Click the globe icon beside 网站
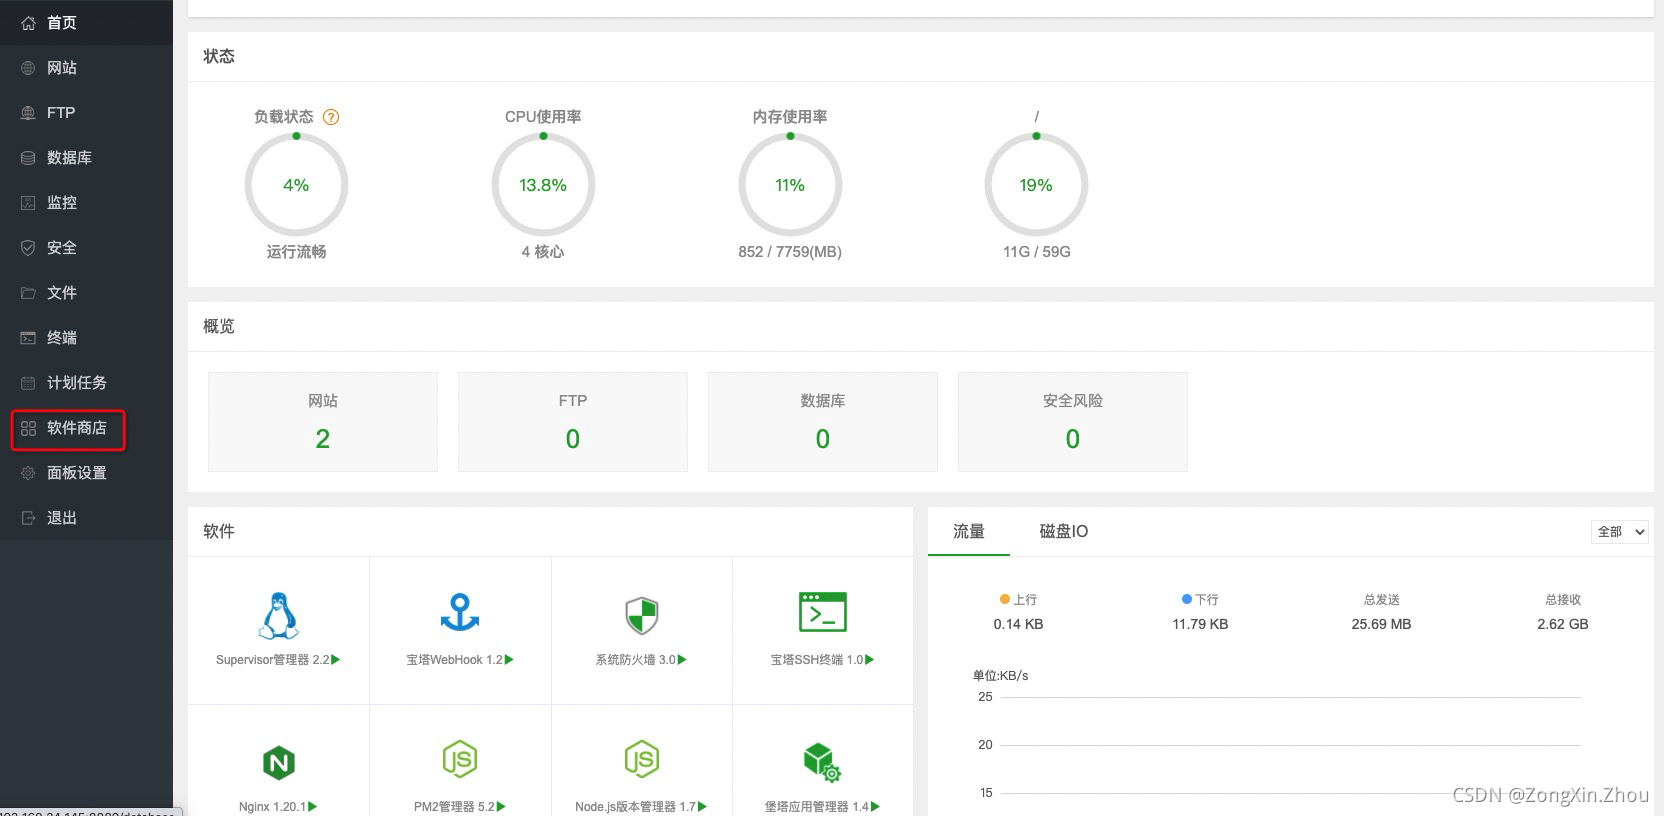 pos(28,68)
